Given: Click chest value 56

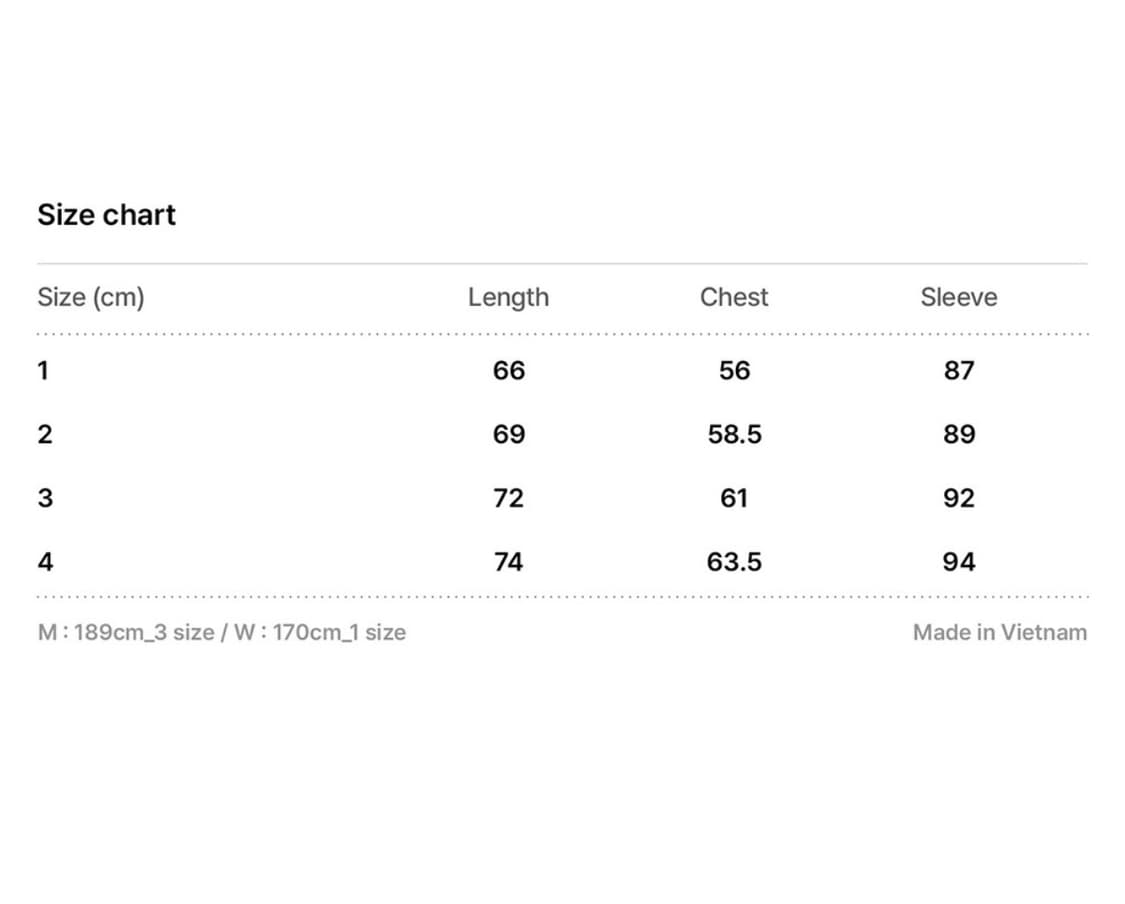Looking at the screenshot, I should (x=734, y=371).
